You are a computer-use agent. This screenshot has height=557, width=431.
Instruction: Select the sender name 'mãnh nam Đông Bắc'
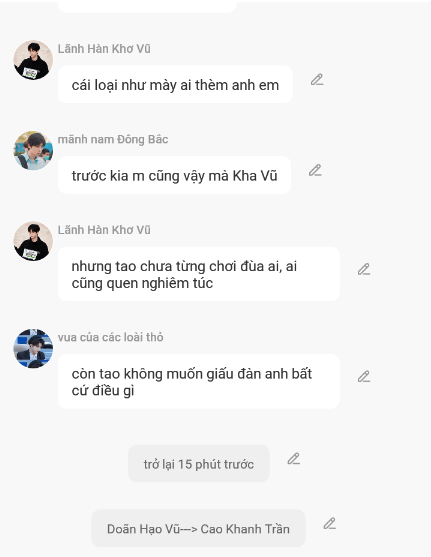pyautogui.click(x=113, y=139)
